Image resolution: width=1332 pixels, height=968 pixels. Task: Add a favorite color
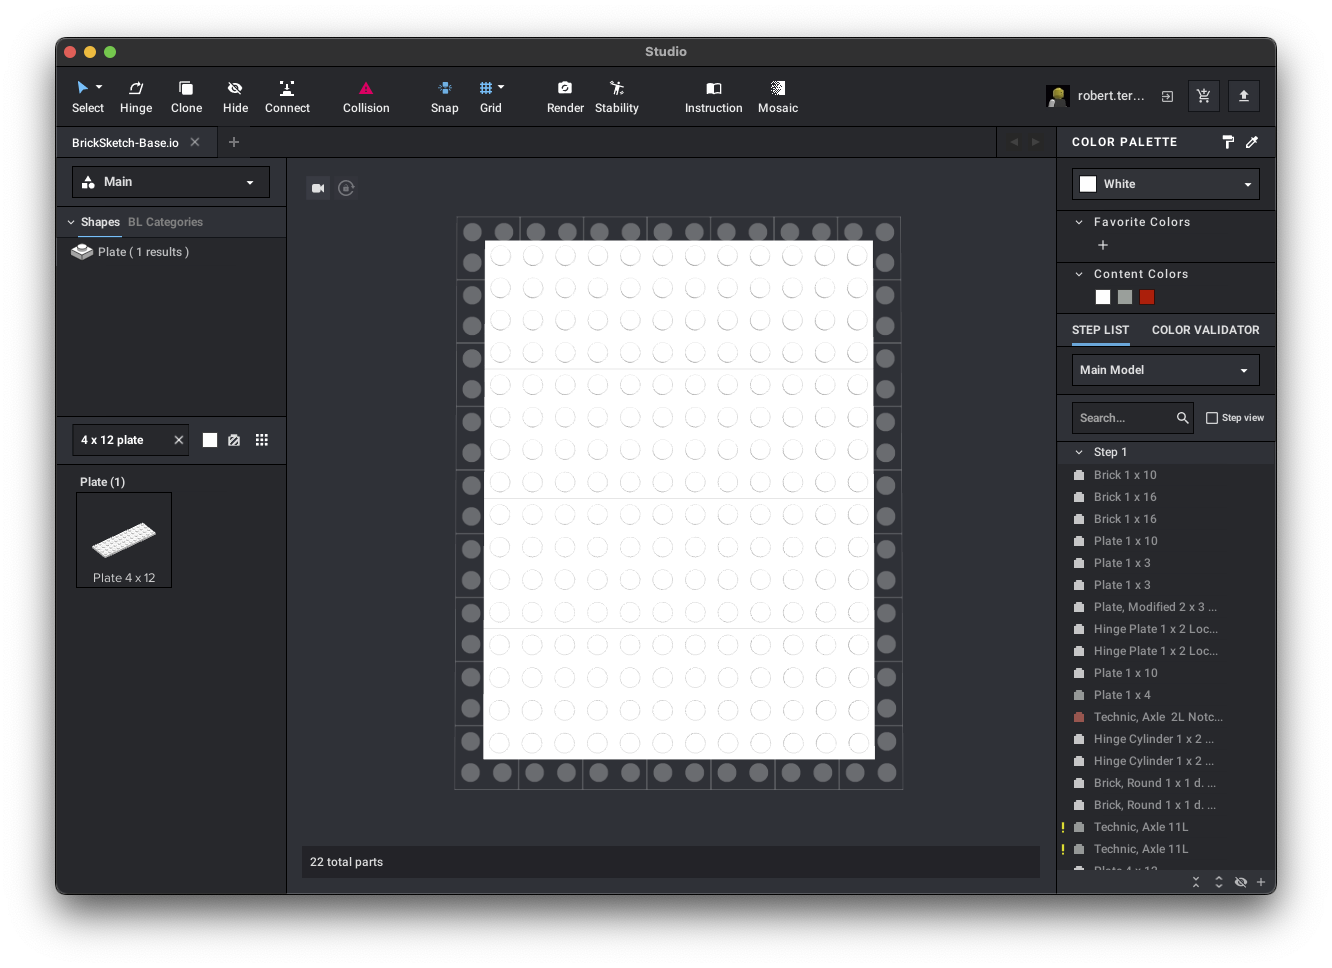pyautogui.click(x=1103, y=245)
